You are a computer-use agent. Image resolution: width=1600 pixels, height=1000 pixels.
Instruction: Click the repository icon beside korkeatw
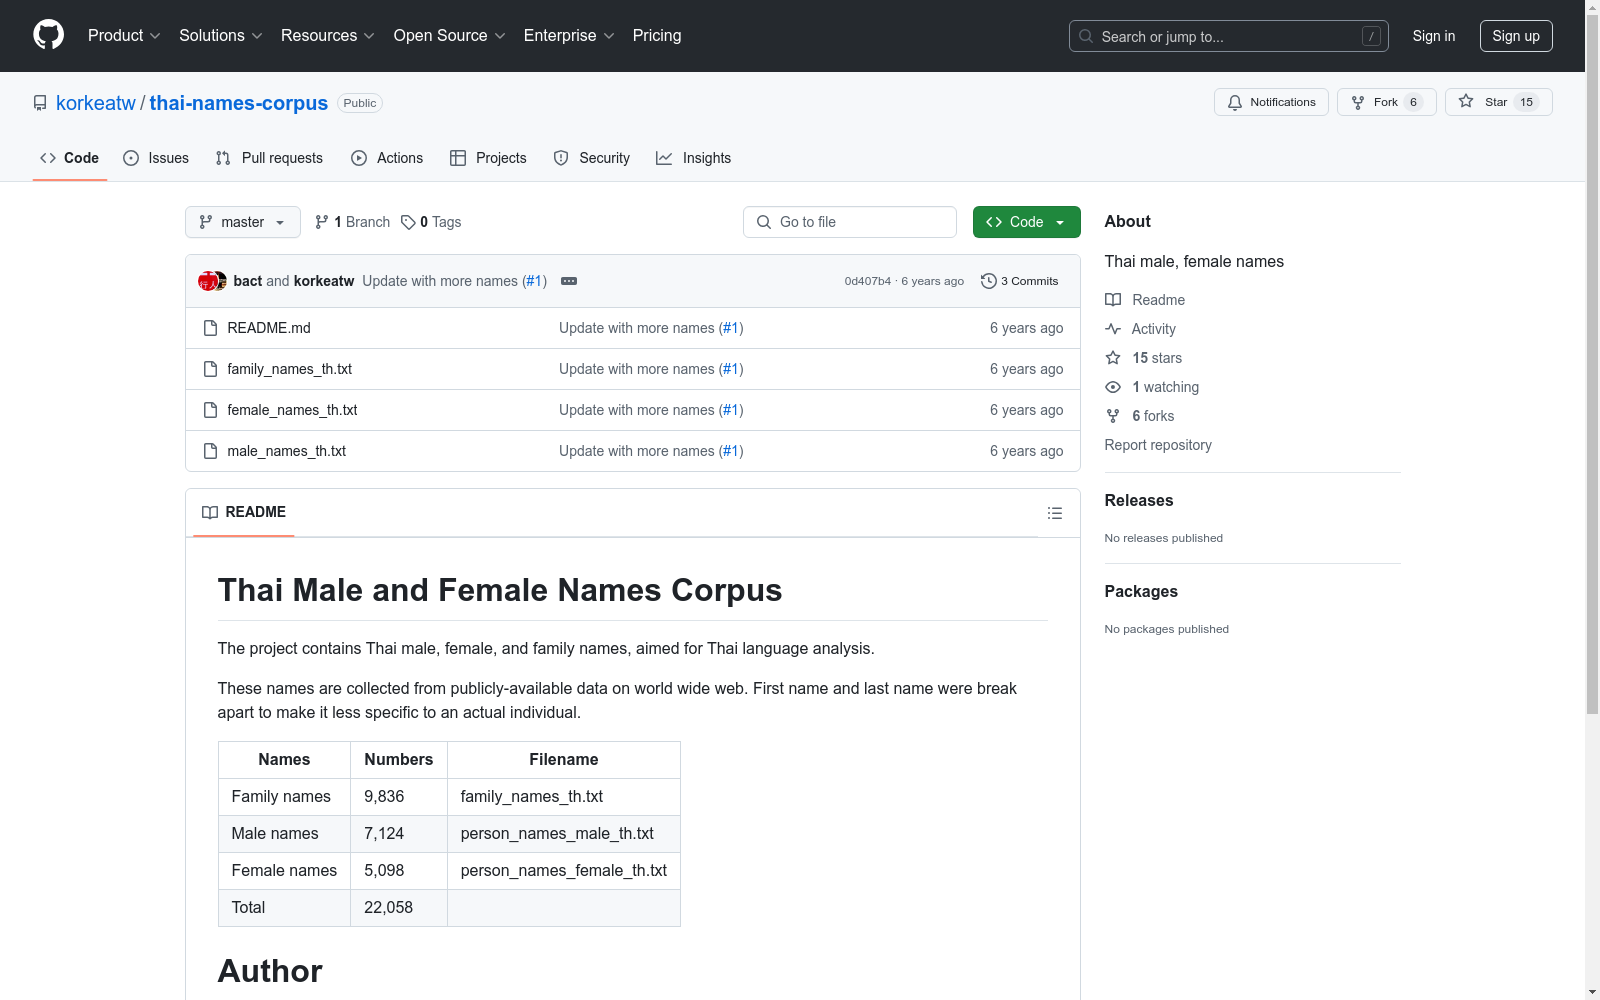click(40, 103)
